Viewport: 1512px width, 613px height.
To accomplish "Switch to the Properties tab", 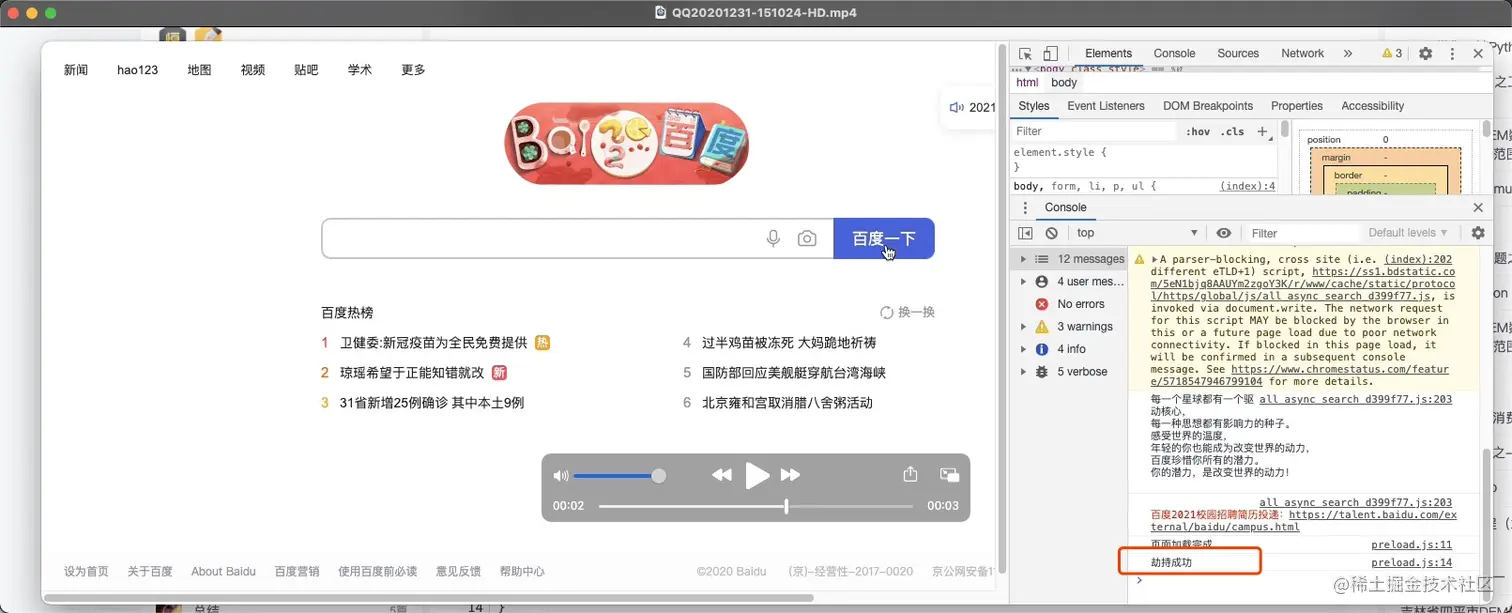I will tap(1297, 106).
